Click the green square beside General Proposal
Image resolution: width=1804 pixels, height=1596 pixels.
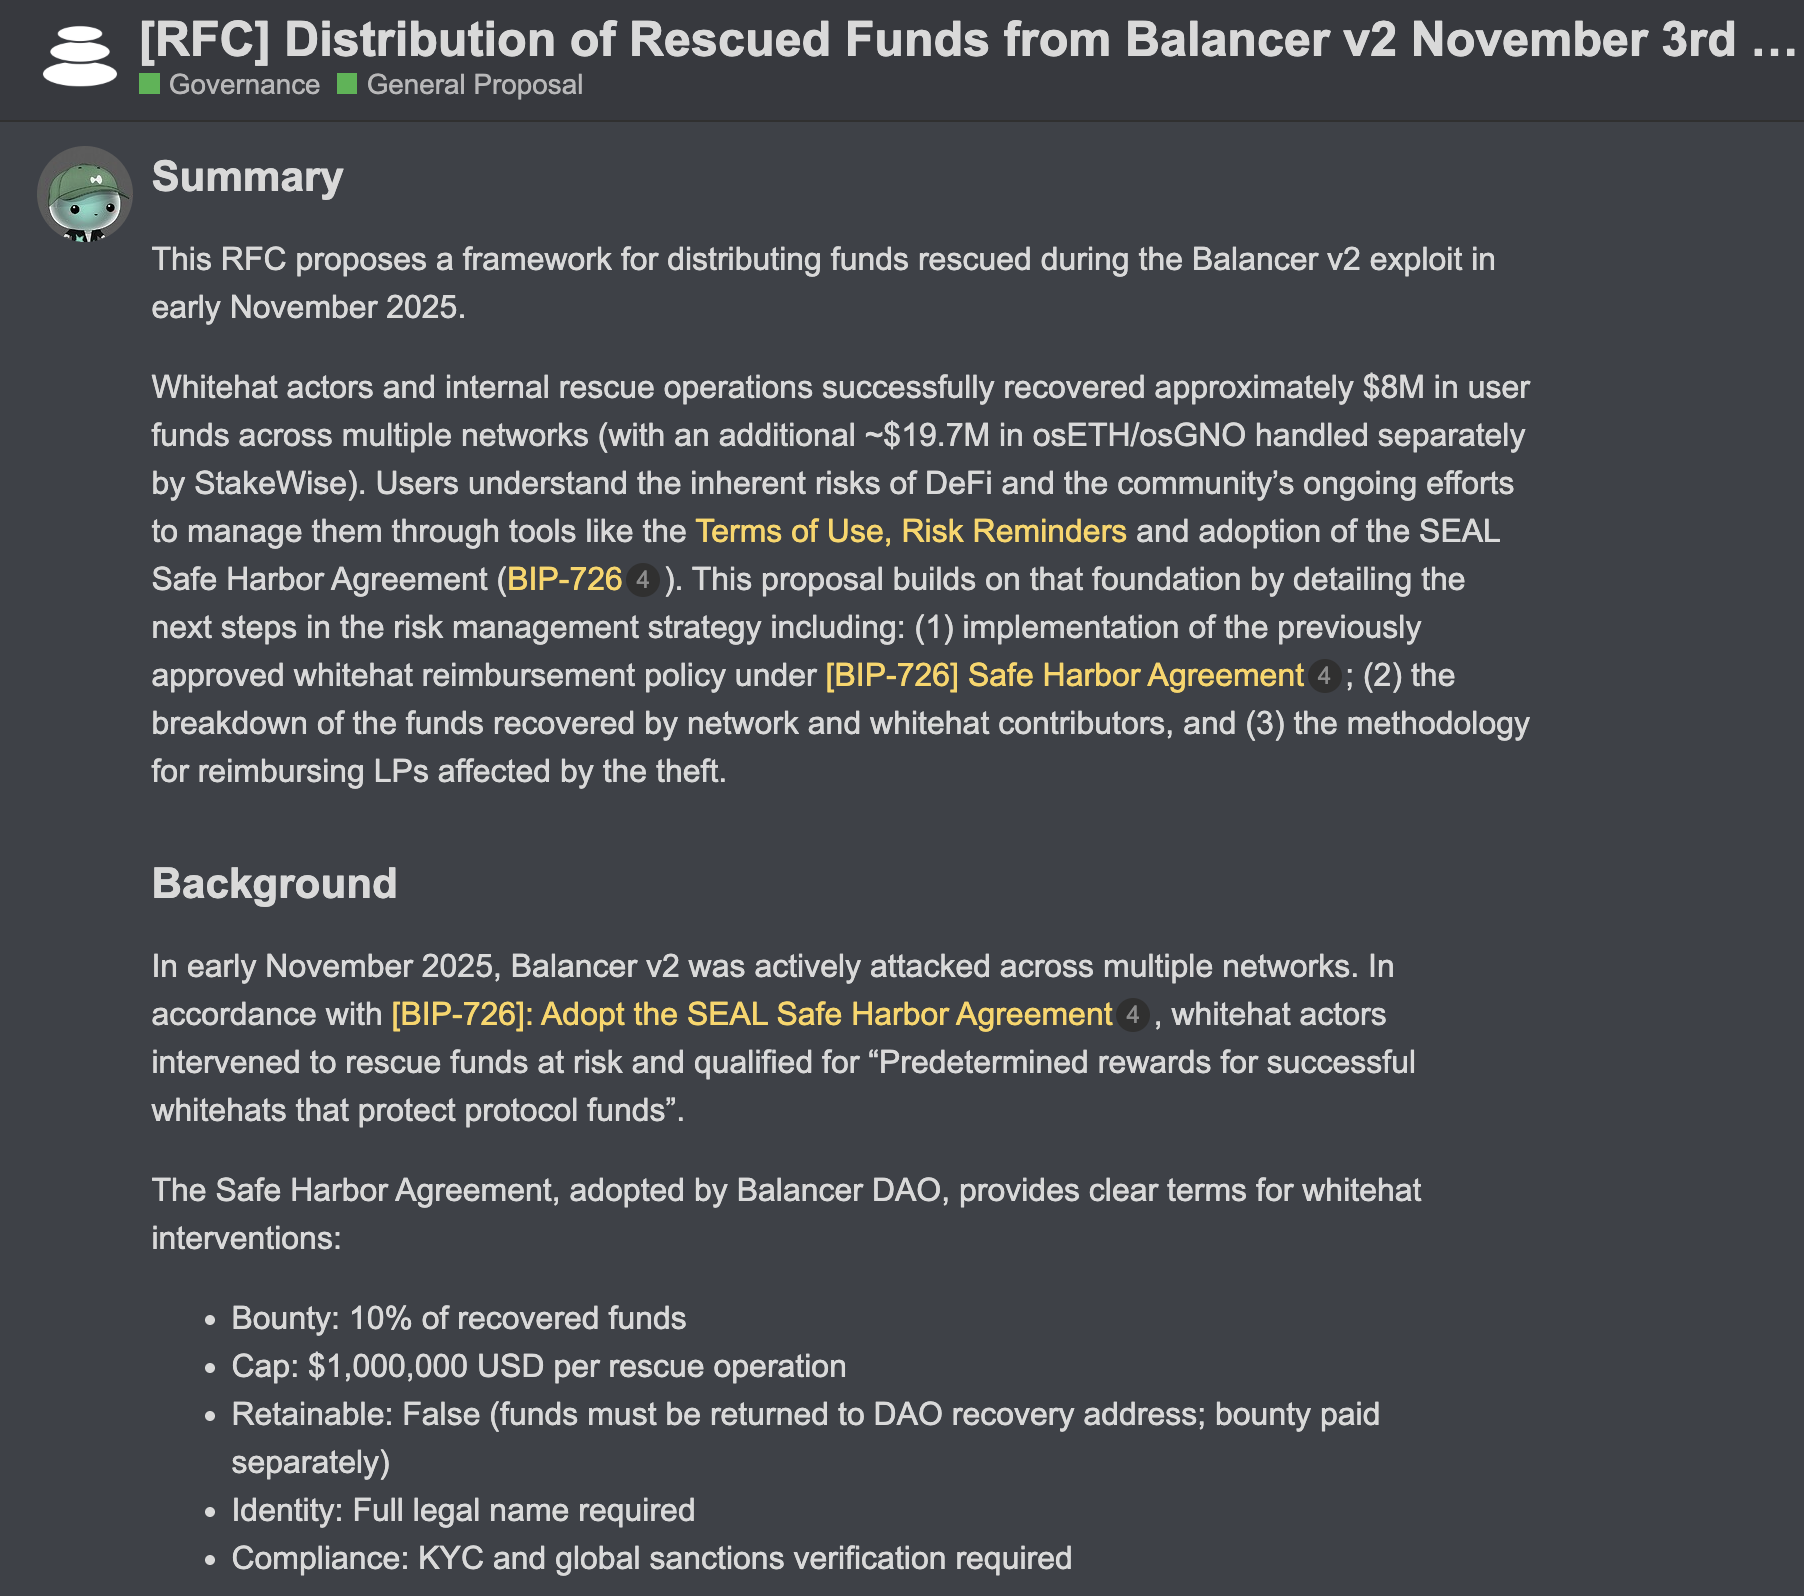pos(347,84)
